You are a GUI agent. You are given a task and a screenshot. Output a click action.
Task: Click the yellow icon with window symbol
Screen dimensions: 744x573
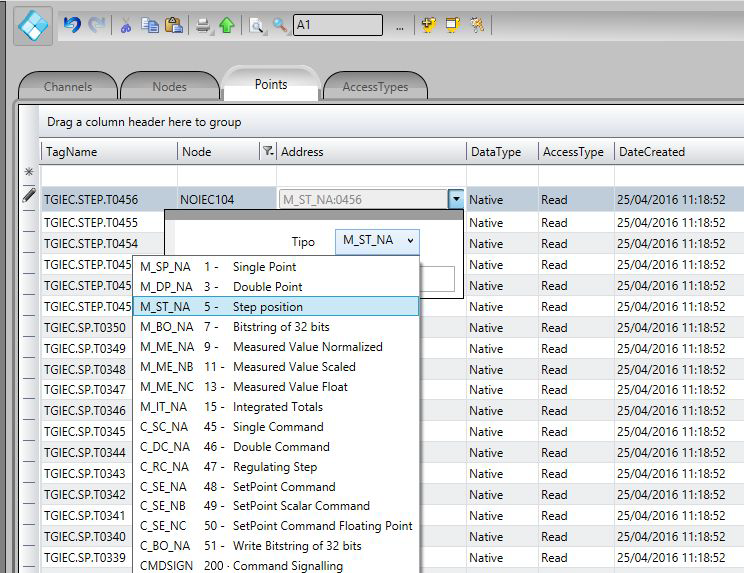452,25
